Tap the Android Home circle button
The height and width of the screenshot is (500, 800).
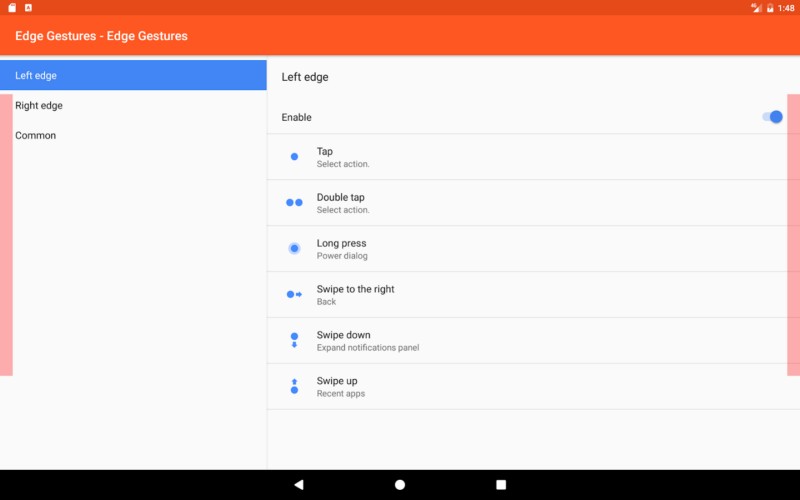(400, 485)
